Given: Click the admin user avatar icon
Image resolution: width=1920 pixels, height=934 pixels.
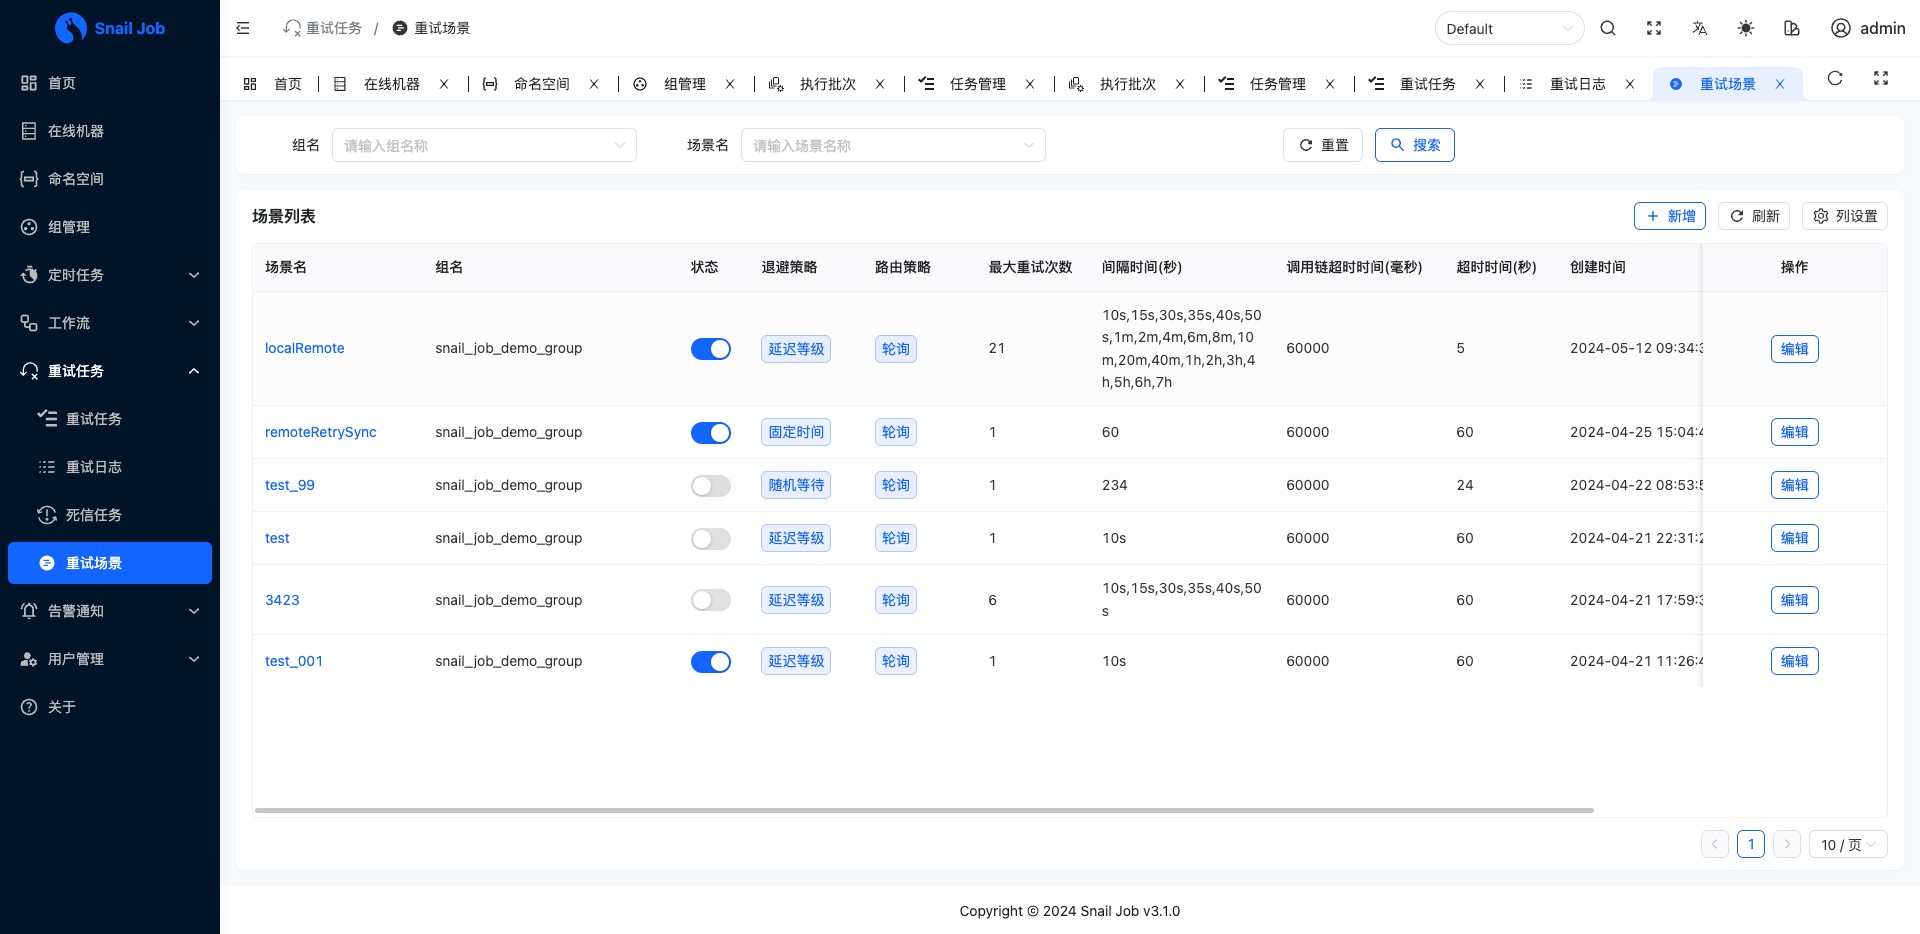Looking at the screenshot, I should [x=1841, y=28].
